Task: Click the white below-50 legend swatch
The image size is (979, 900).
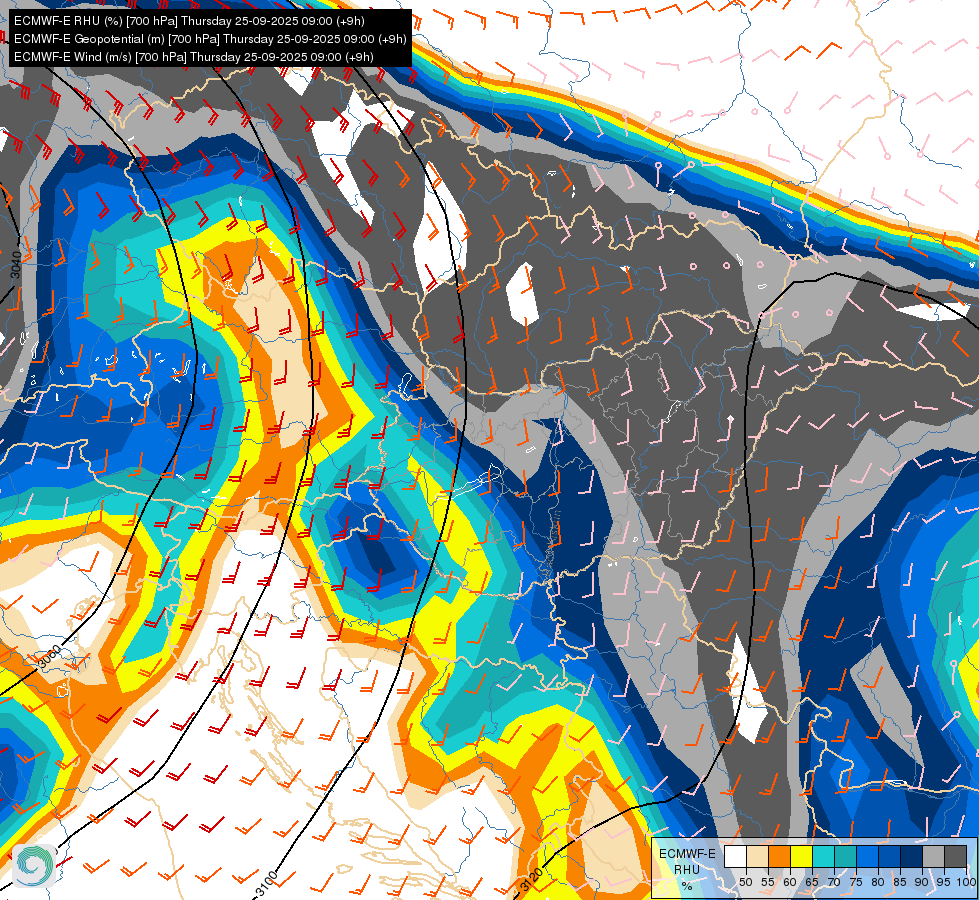Action: point(735,856)
